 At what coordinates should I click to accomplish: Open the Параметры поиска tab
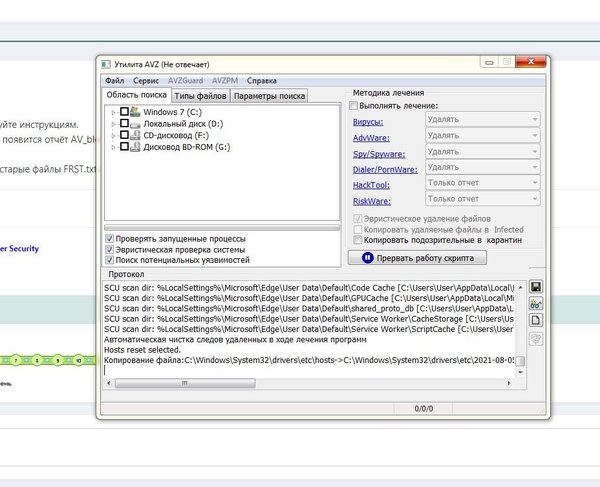click(x=269, y=95)
